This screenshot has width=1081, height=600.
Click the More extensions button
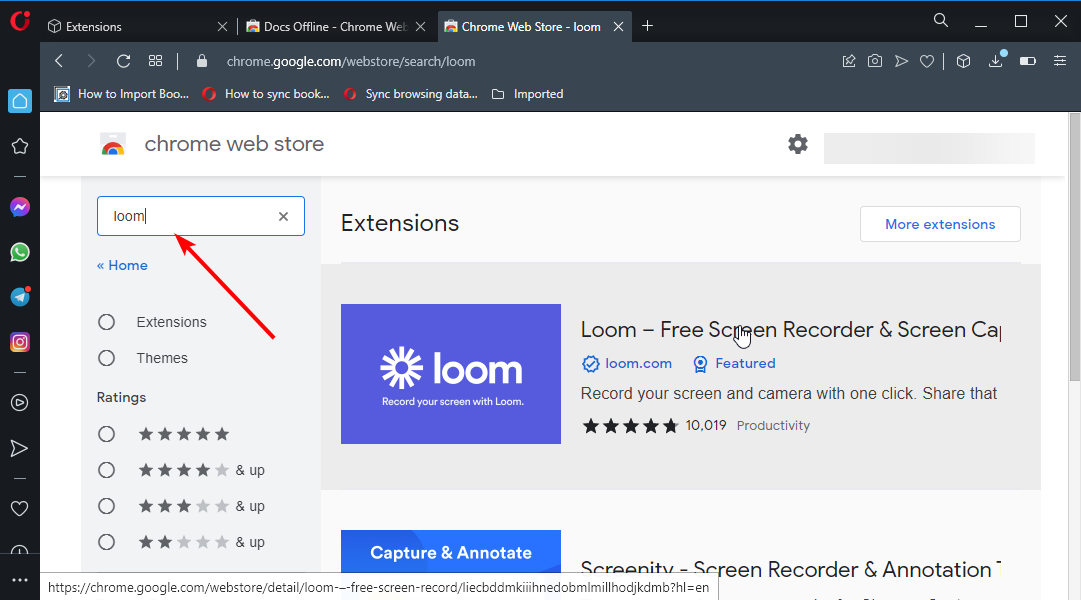coord(940,224)
